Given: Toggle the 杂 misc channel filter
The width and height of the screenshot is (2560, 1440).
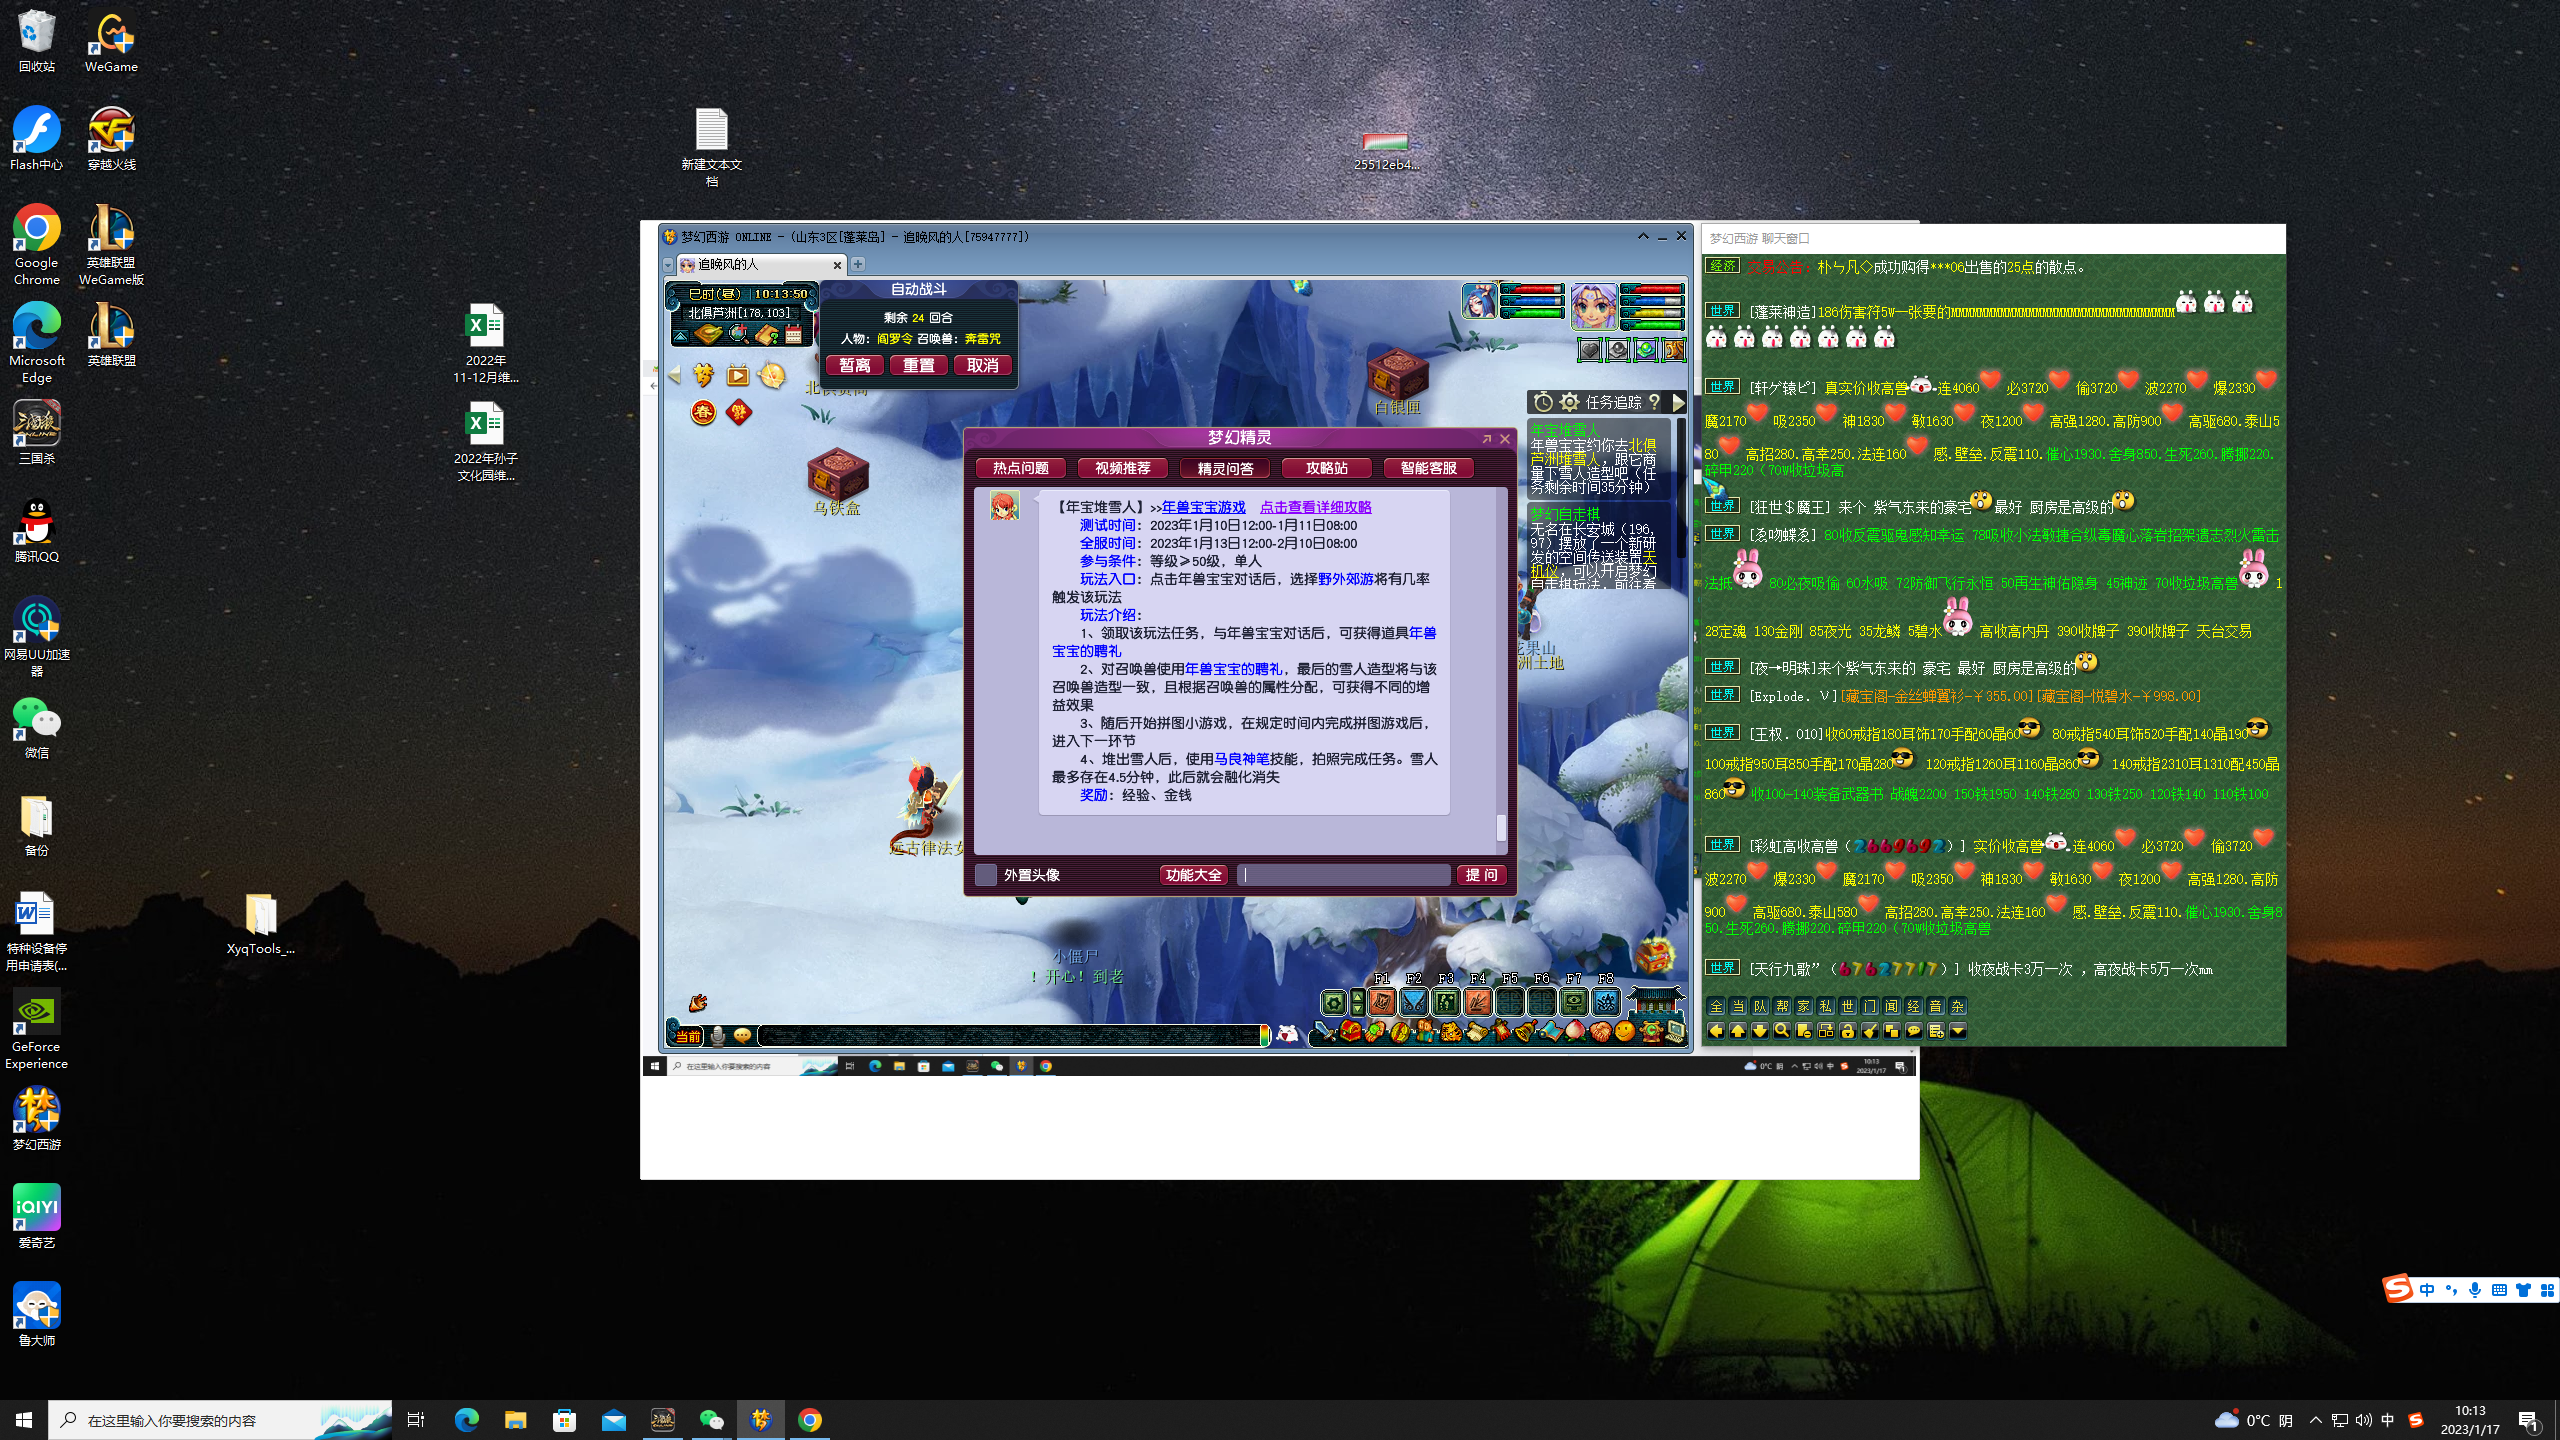Looking at the screenshot, I should coord(1958,1006).
